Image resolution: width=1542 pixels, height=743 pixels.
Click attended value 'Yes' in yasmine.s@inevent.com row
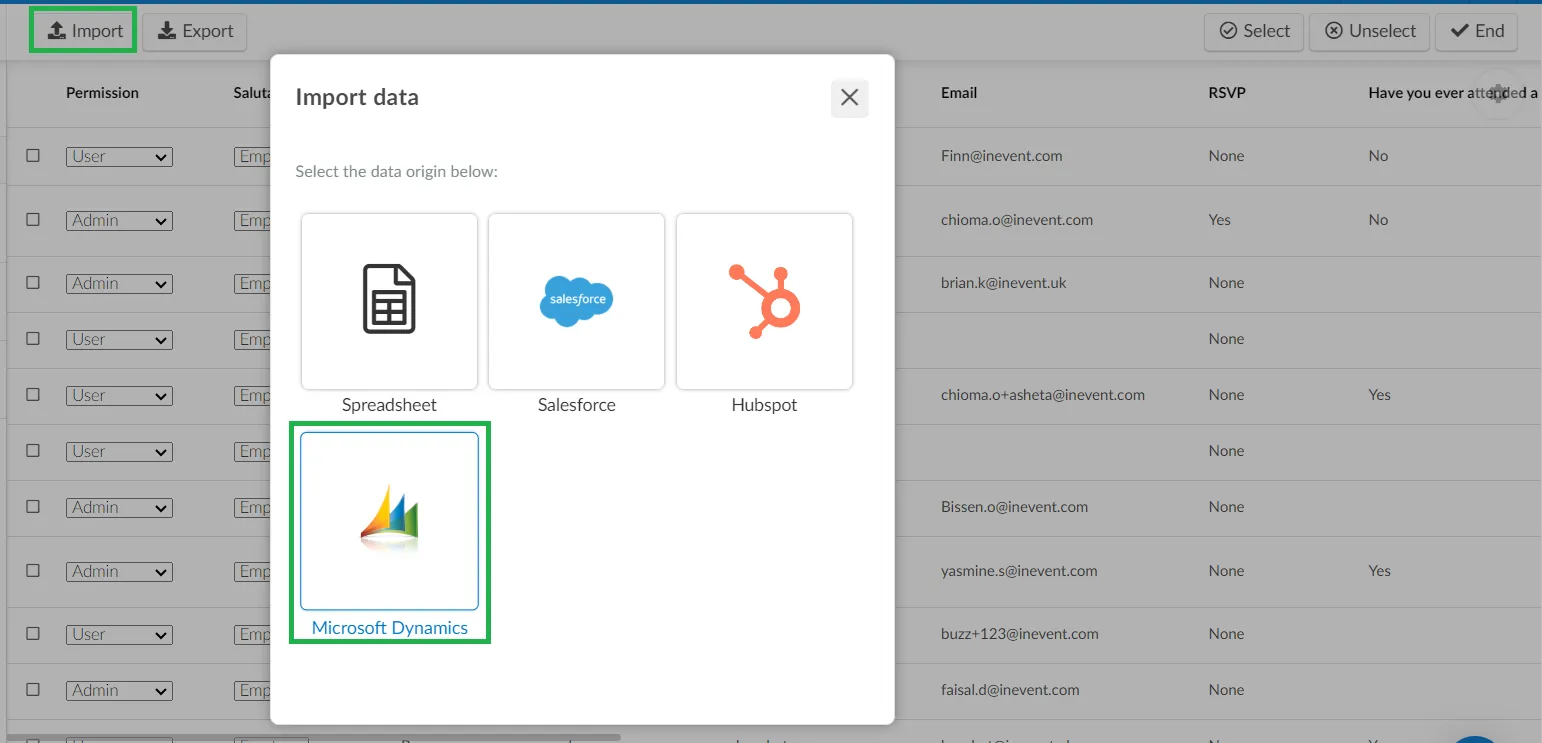tap(1379, 571)
